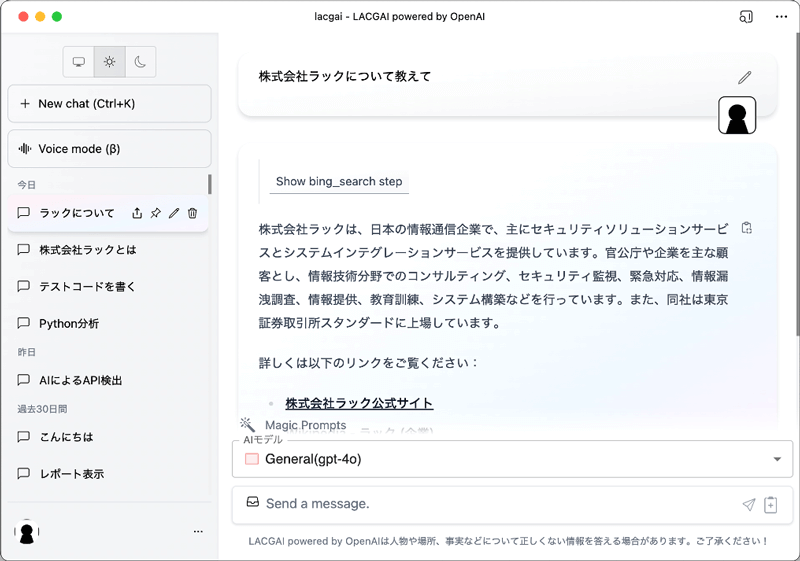Open sidebar account options menu
This screenshot has width=800, height=561.
pyautogui.click(x=198, y=531)
